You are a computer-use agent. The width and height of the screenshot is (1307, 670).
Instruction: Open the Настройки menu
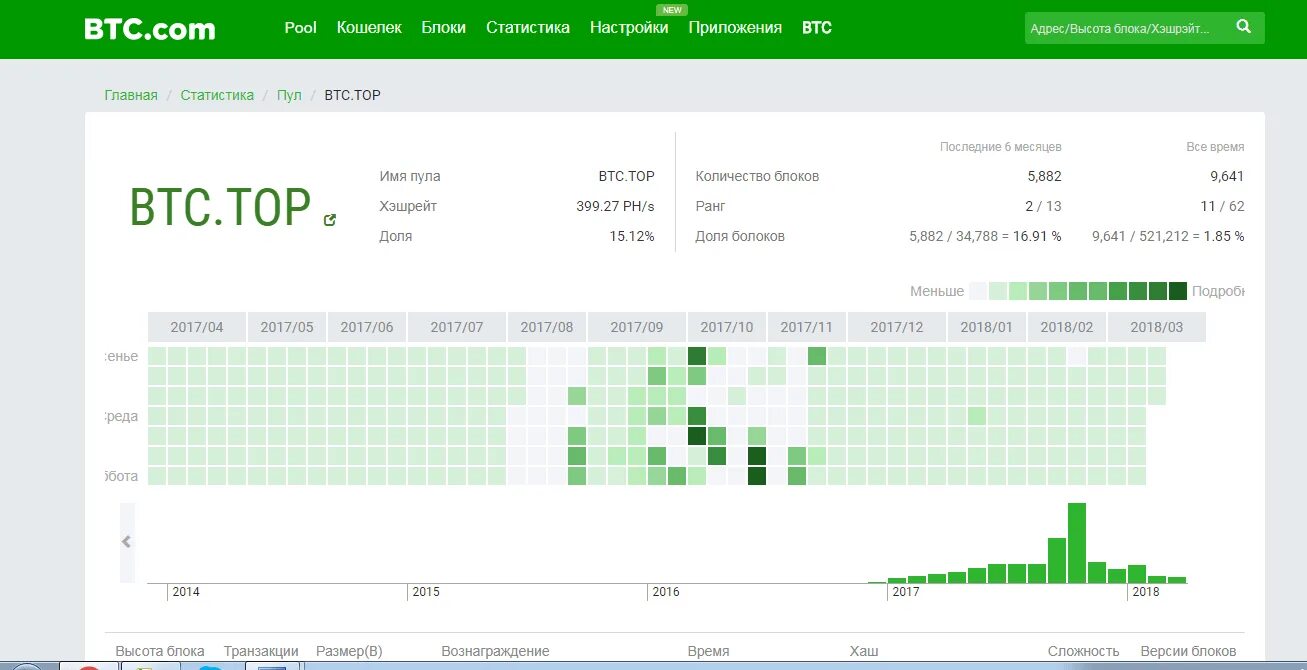(629, 28)
